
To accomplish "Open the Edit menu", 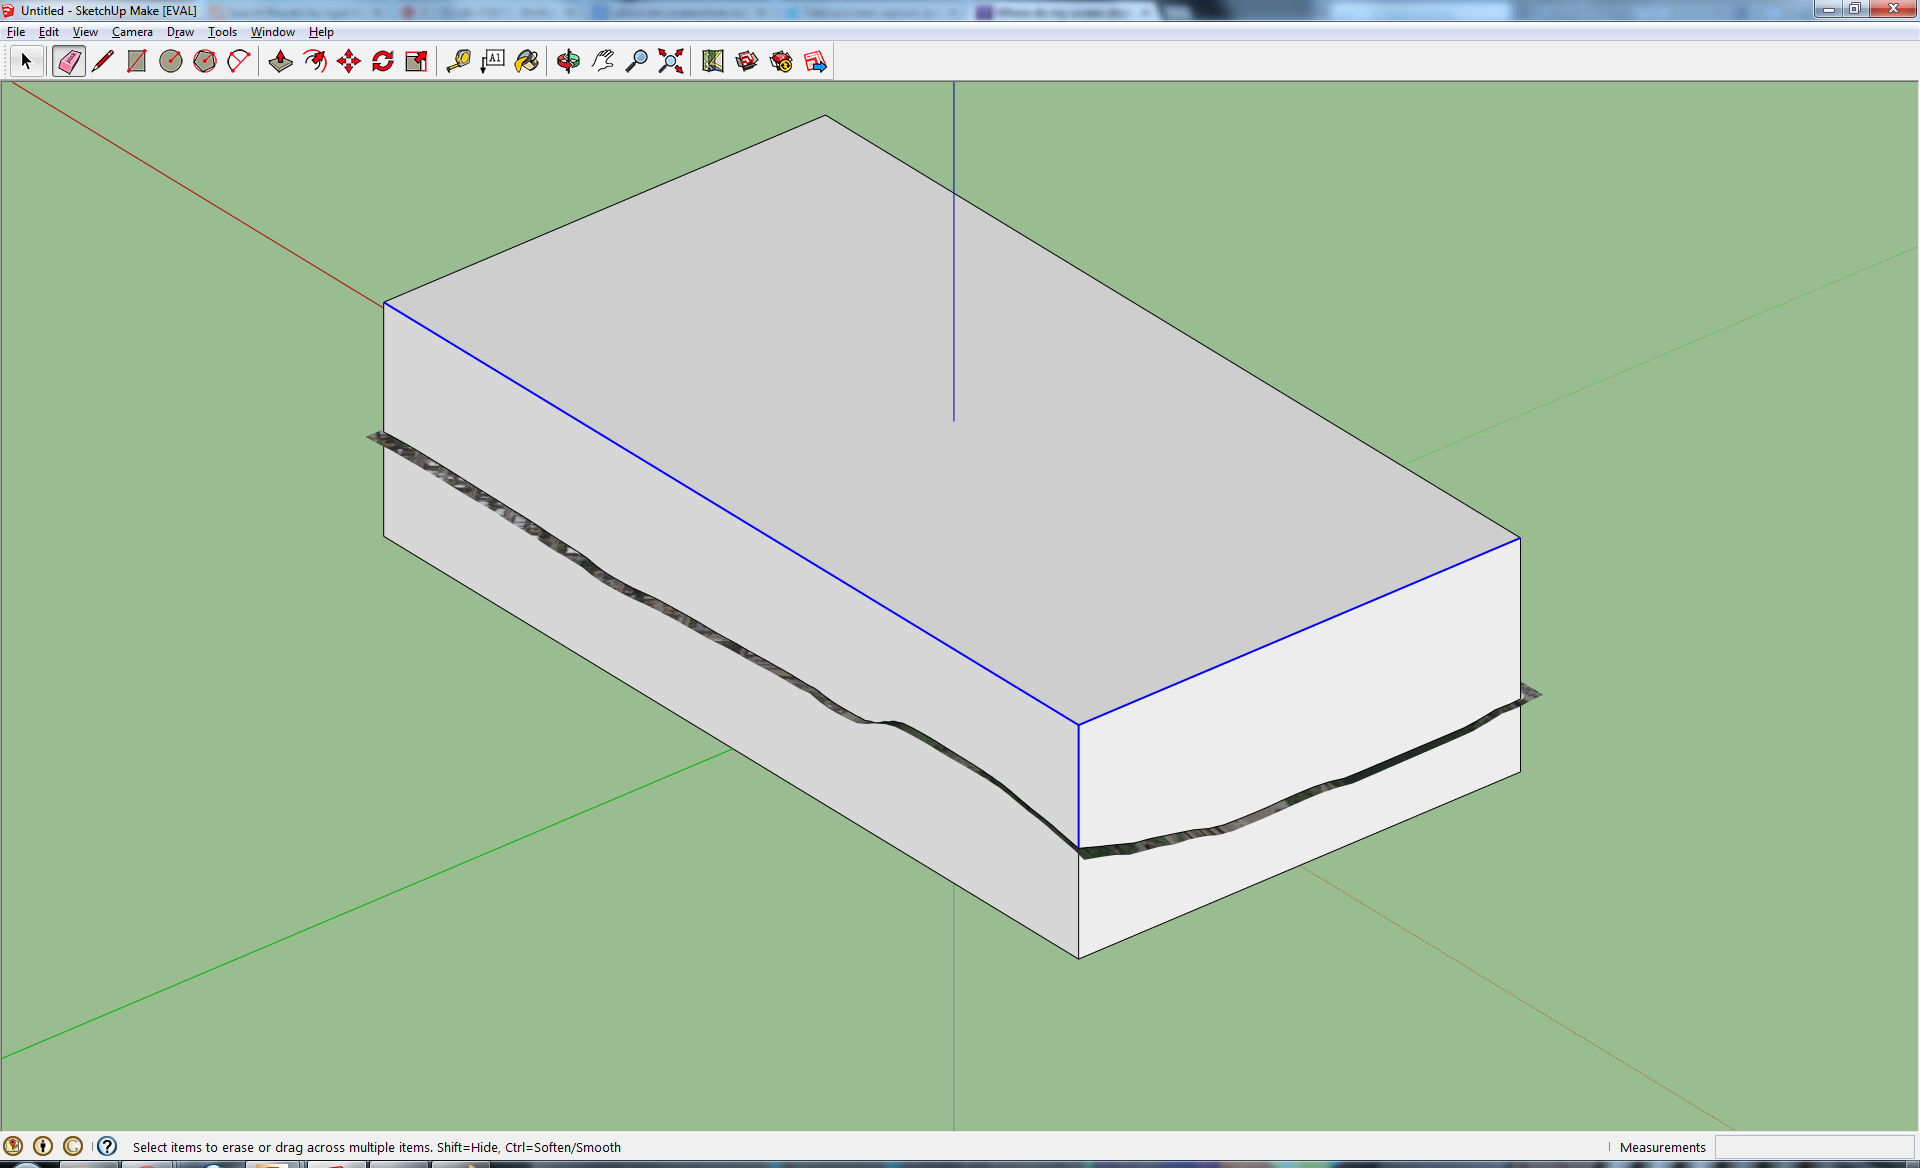I will click(x=49, y=32).
